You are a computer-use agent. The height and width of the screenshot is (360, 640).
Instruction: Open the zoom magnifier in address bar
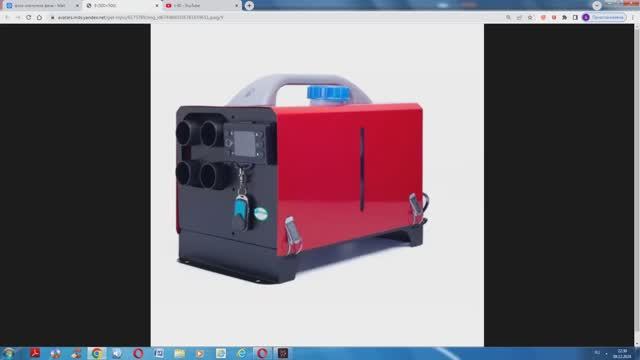pos(508,18)
